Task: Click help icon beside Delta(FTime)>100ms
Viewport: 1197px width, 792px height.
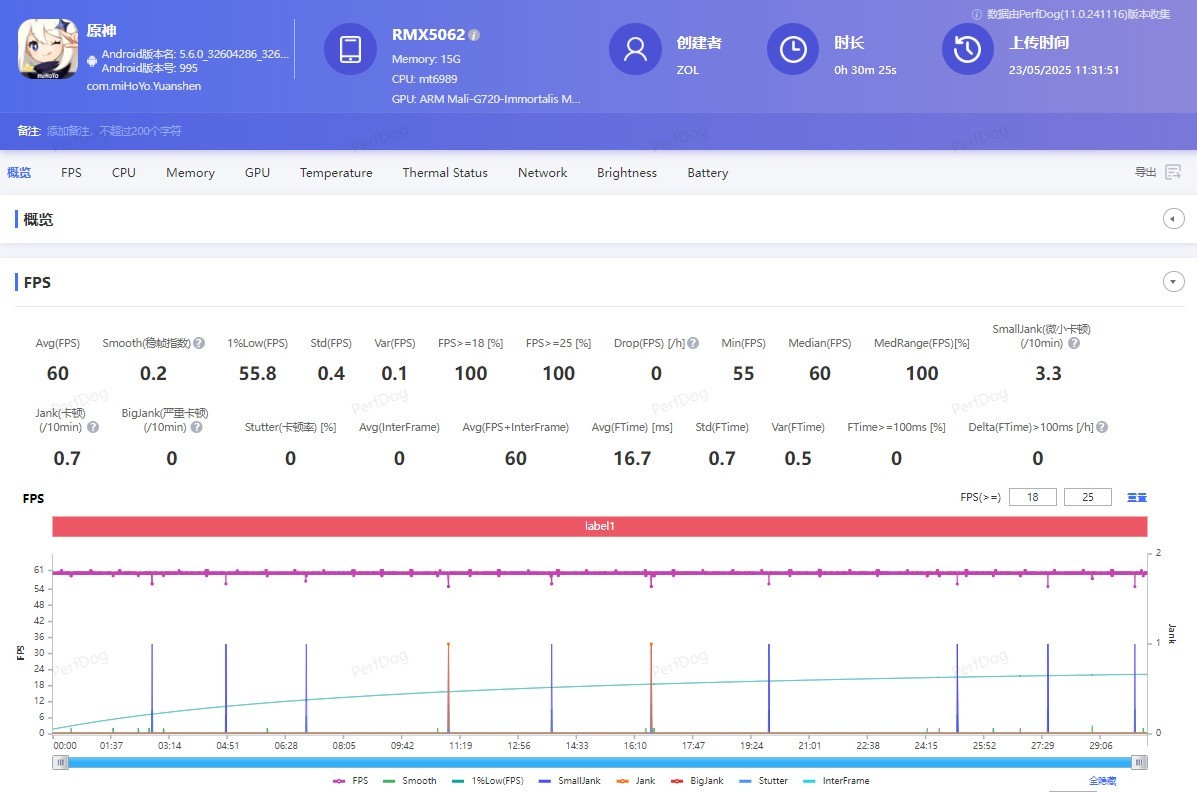Action: (1102, 427)
